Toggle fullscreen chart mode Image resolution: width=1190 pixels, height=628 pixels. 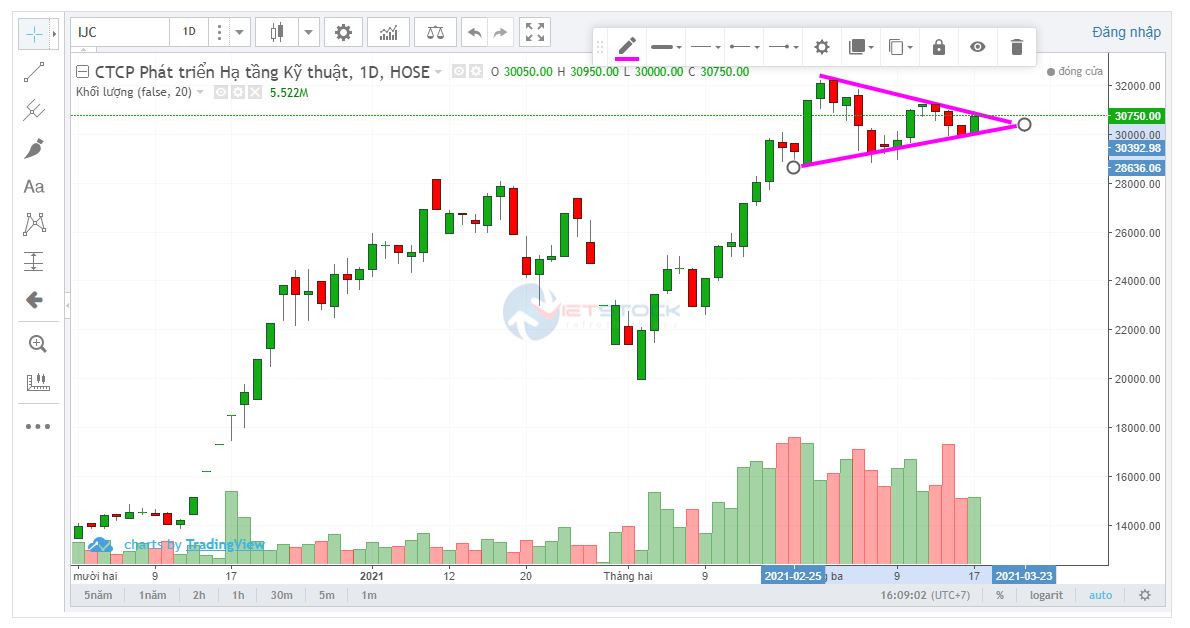535,33
